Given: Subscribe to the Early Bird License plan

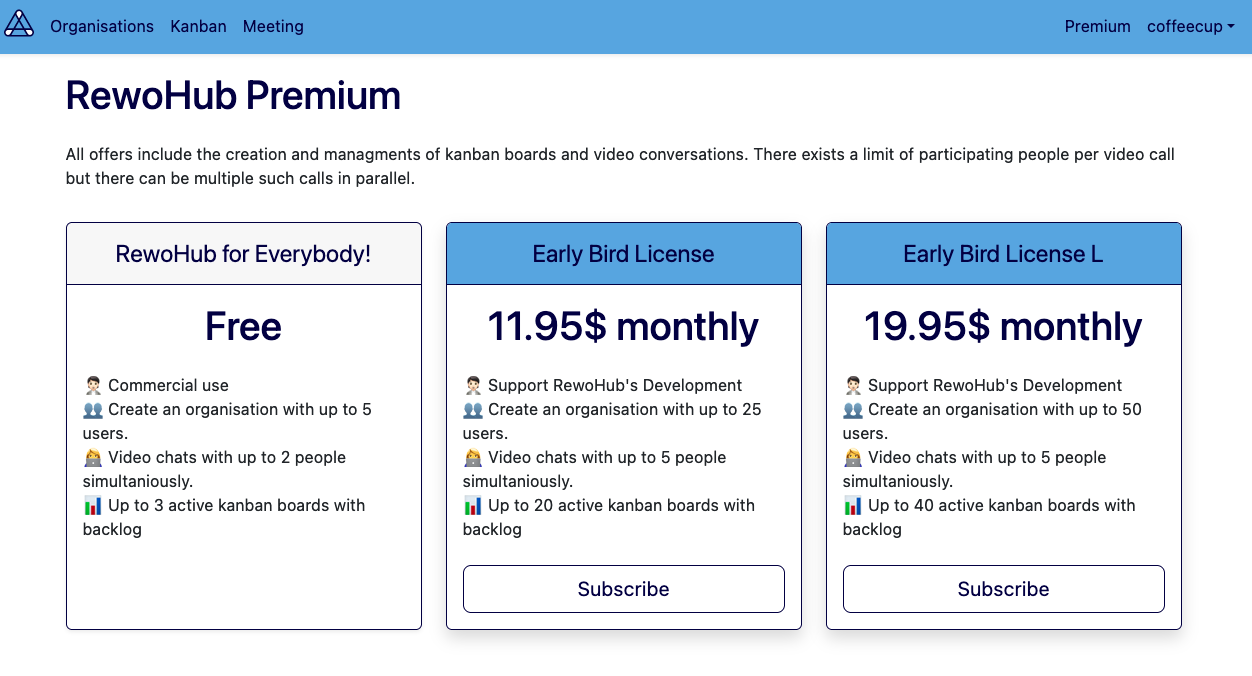Looking at the screenshot, I should click(623, 589).
